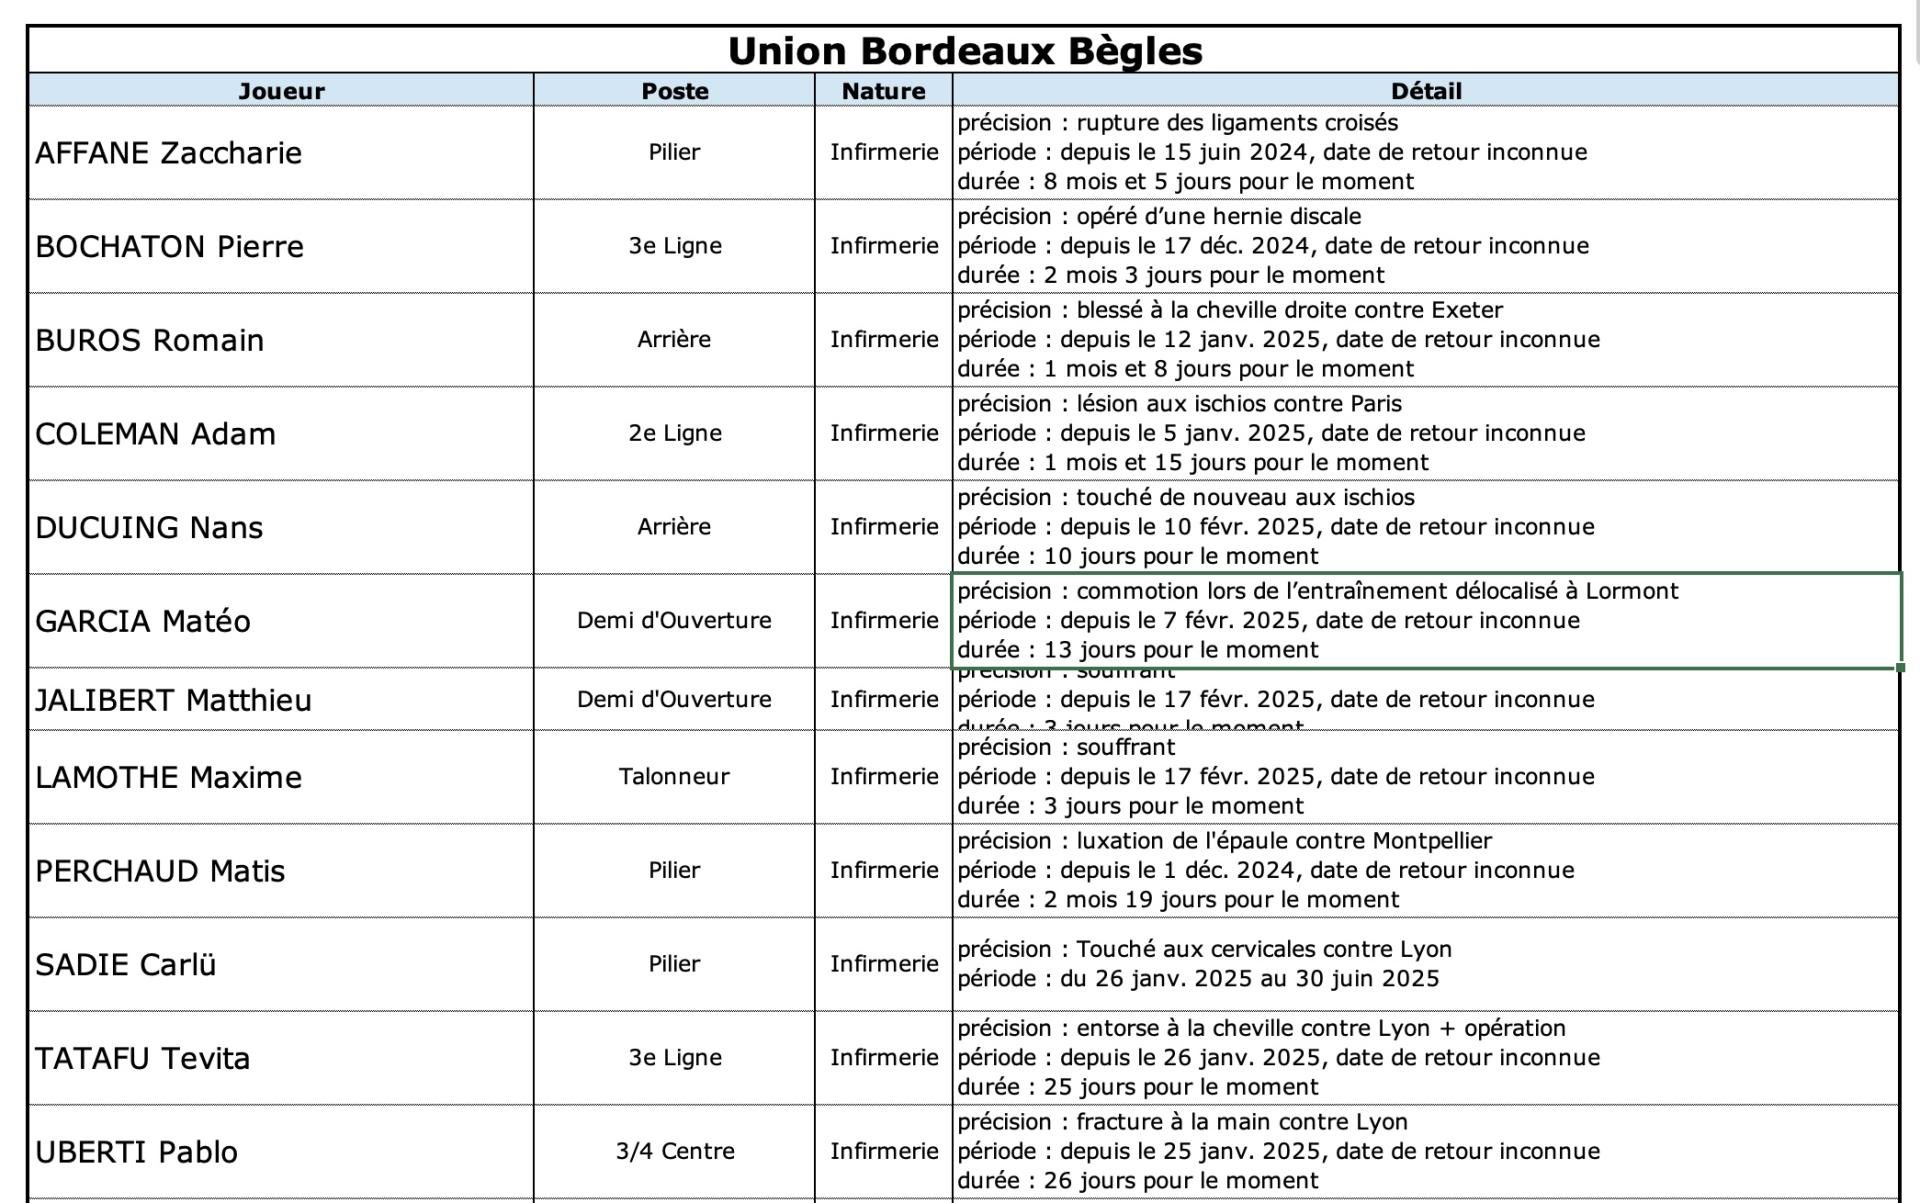Select the SADIE Carlü cell
1920x1203 pixels.
pos(281,964)
